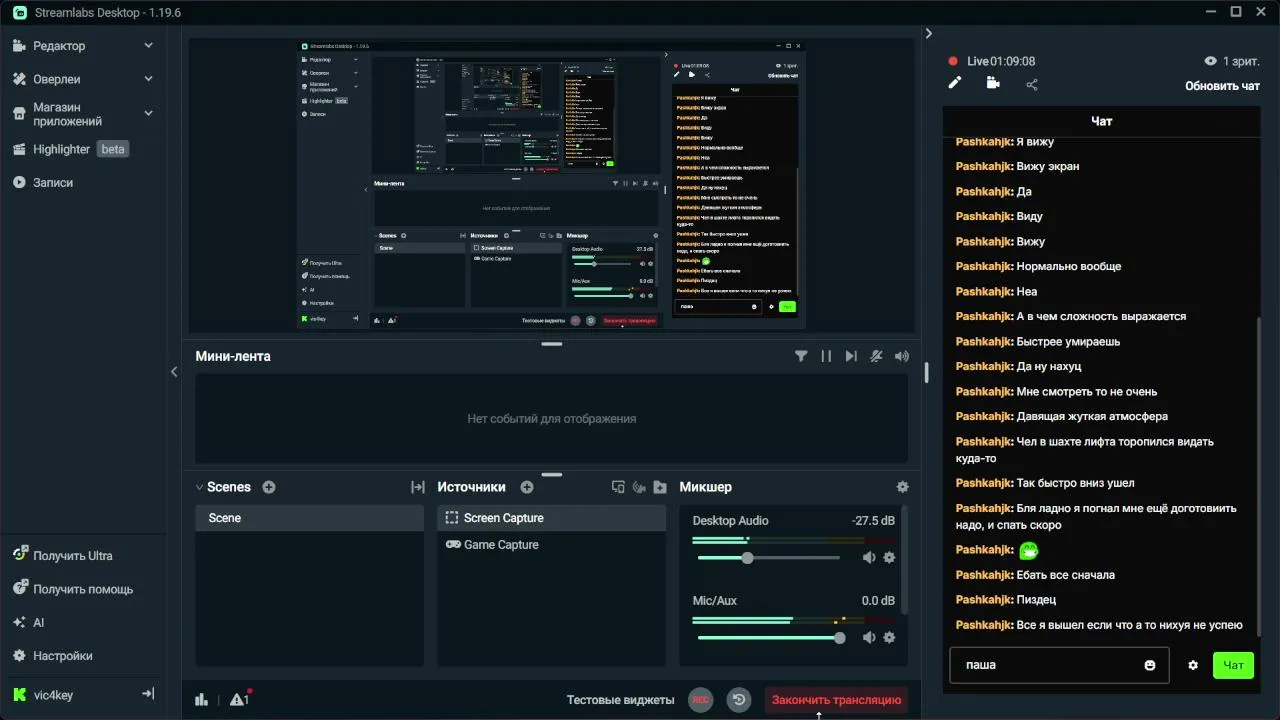
Task: Click the chat panel vertical scrollbar
Action: click(1259, 475)
